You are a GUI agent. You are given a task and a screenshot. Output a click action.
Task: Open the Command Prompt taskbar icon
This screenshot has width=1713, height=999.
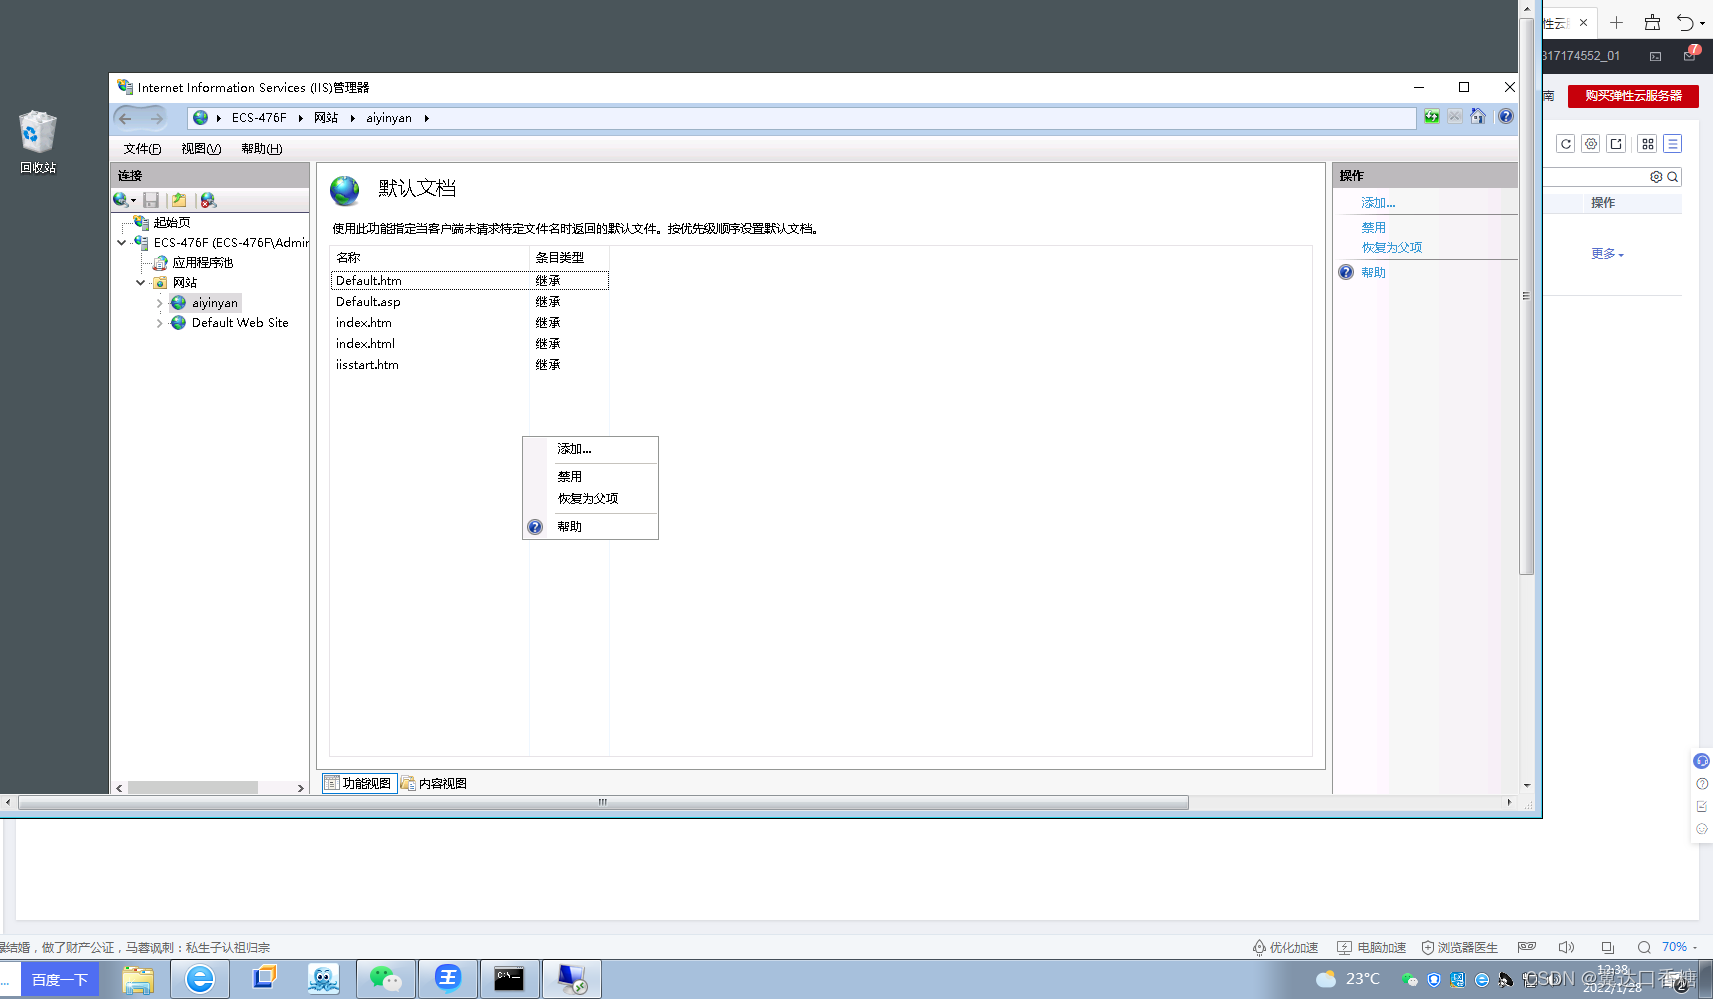pos(509,979)
